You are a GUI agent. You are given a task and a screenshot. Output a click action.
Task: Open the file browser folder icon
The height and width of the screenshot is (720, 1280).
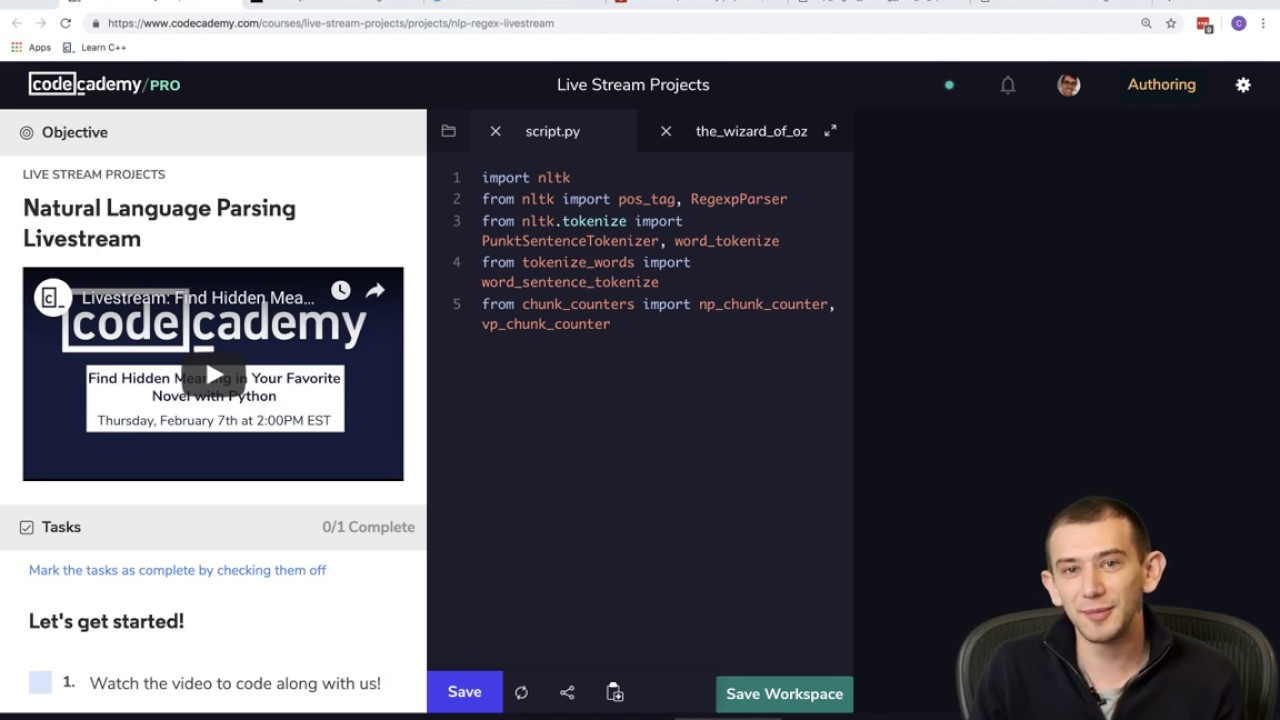point(448,131)
